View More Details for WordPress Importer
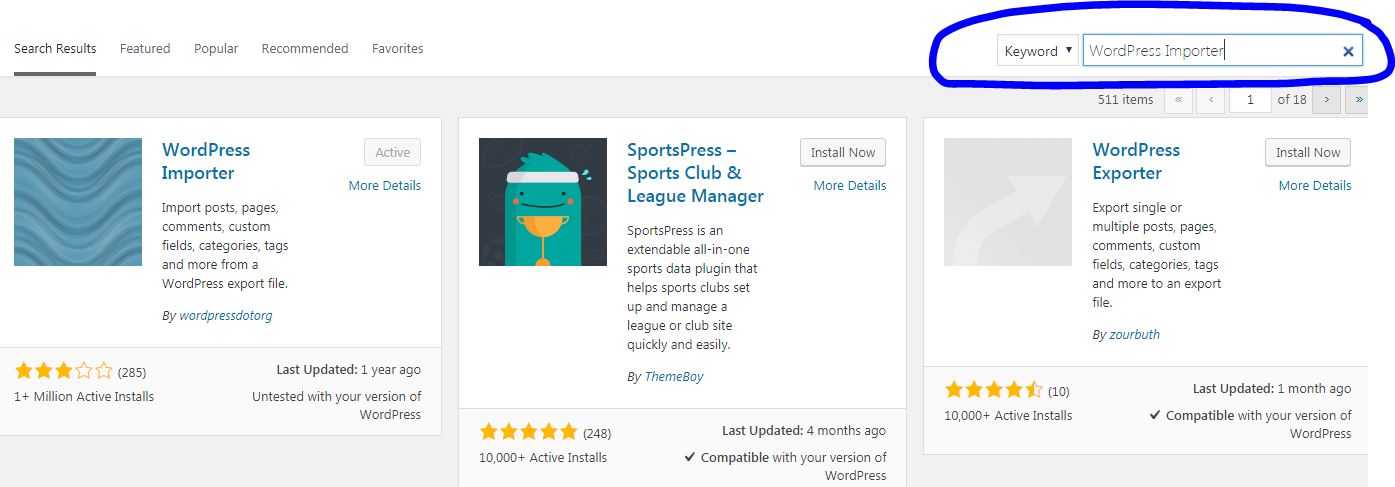The image size is (1395, 487). [x=385, y=185]
